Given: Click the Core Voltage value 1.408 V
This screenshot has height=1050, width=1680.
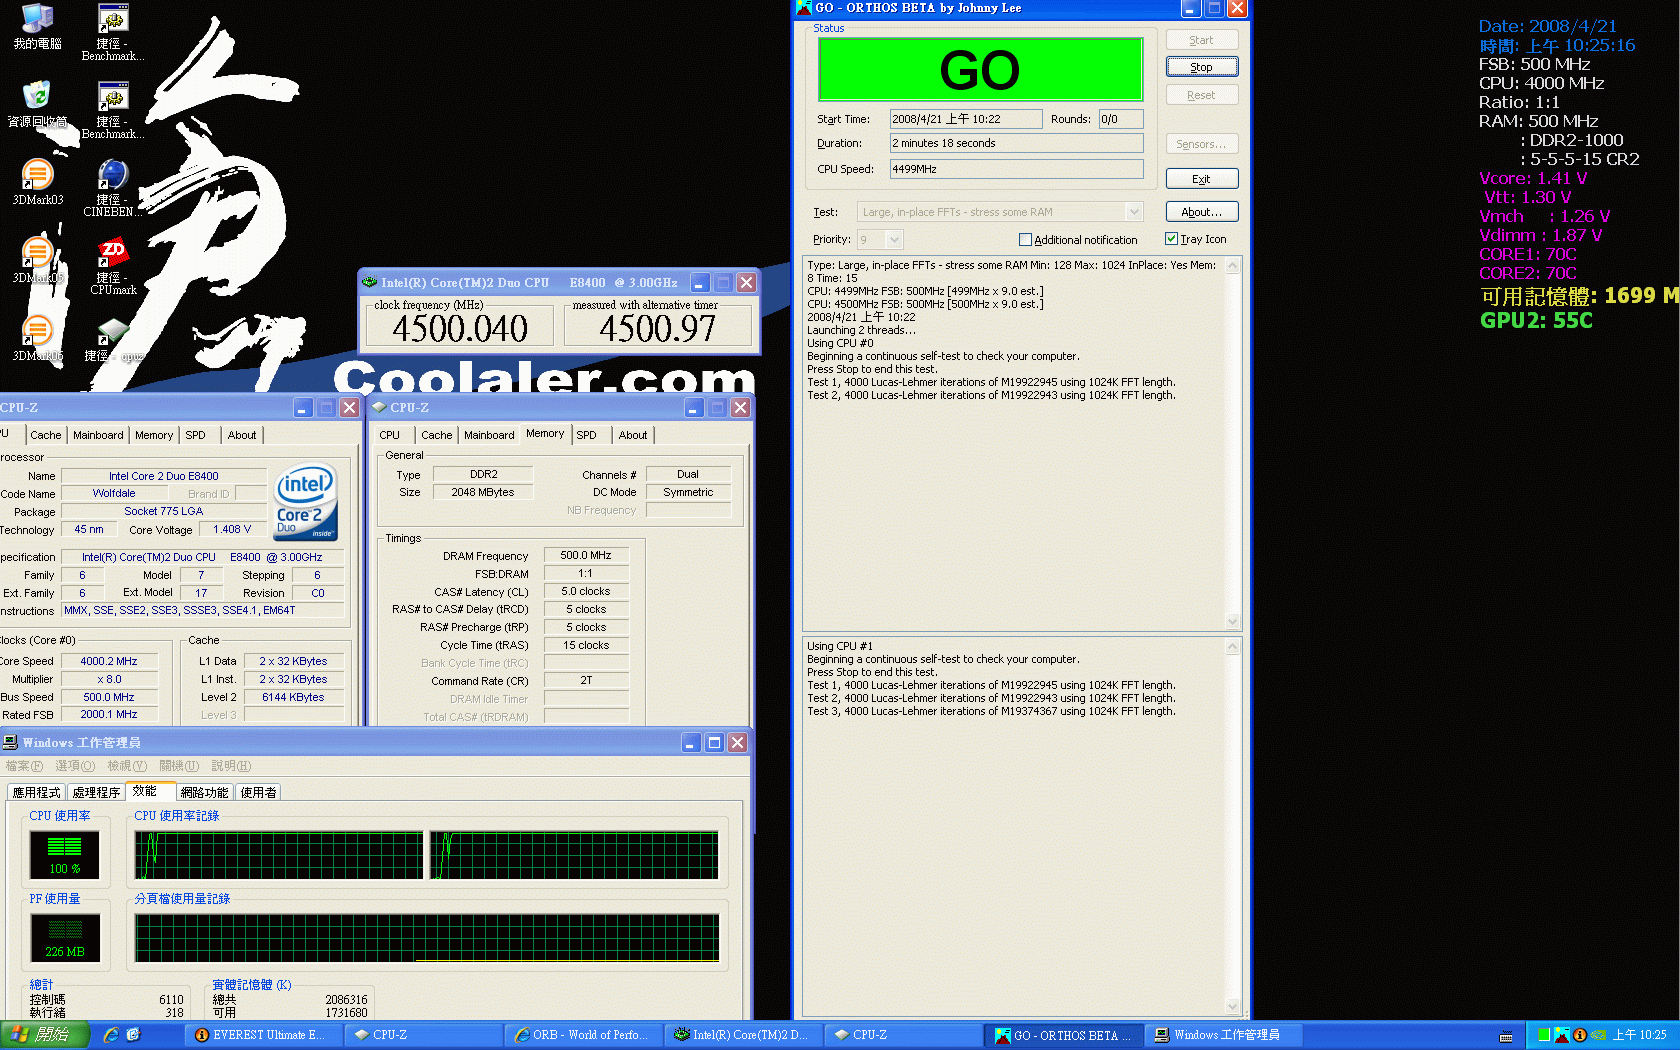Looking at the screenshot, I should (232, 529).
